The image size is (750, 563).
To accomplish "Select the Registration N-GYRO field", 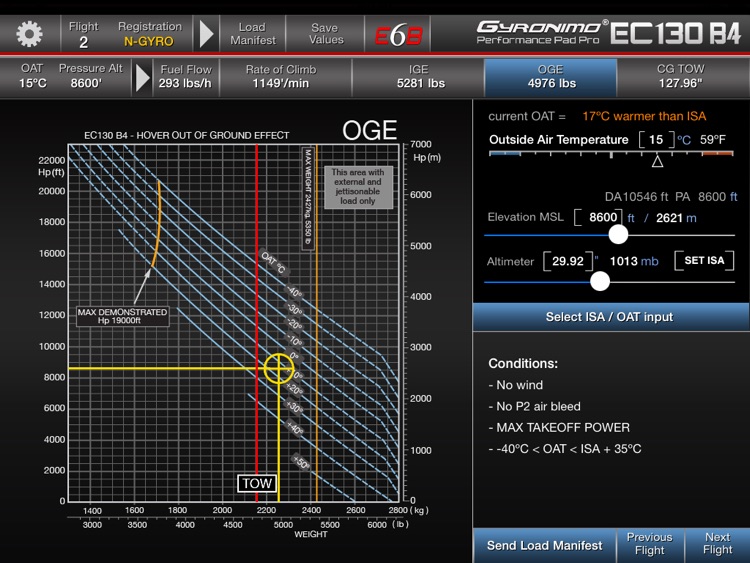I will click(149, 34).
